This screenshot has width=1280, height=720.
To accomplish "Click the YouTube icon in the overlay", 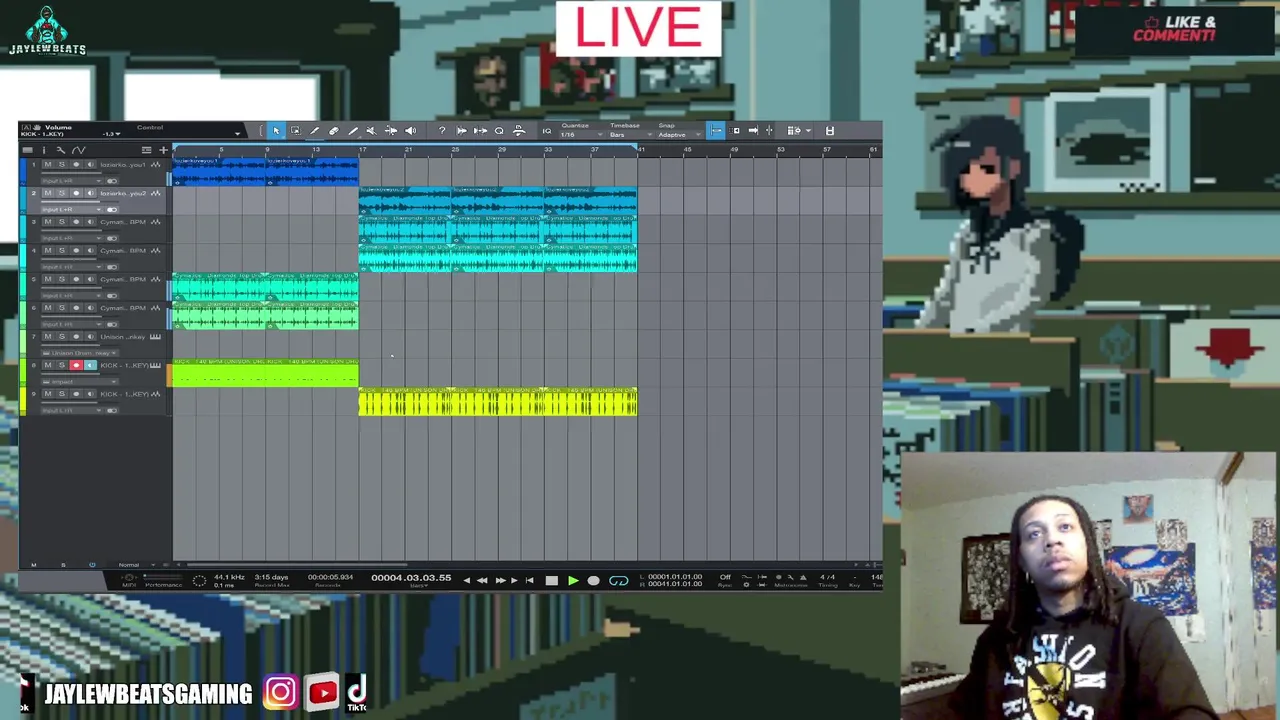I will pyautogui.click(x=322, y=692).
